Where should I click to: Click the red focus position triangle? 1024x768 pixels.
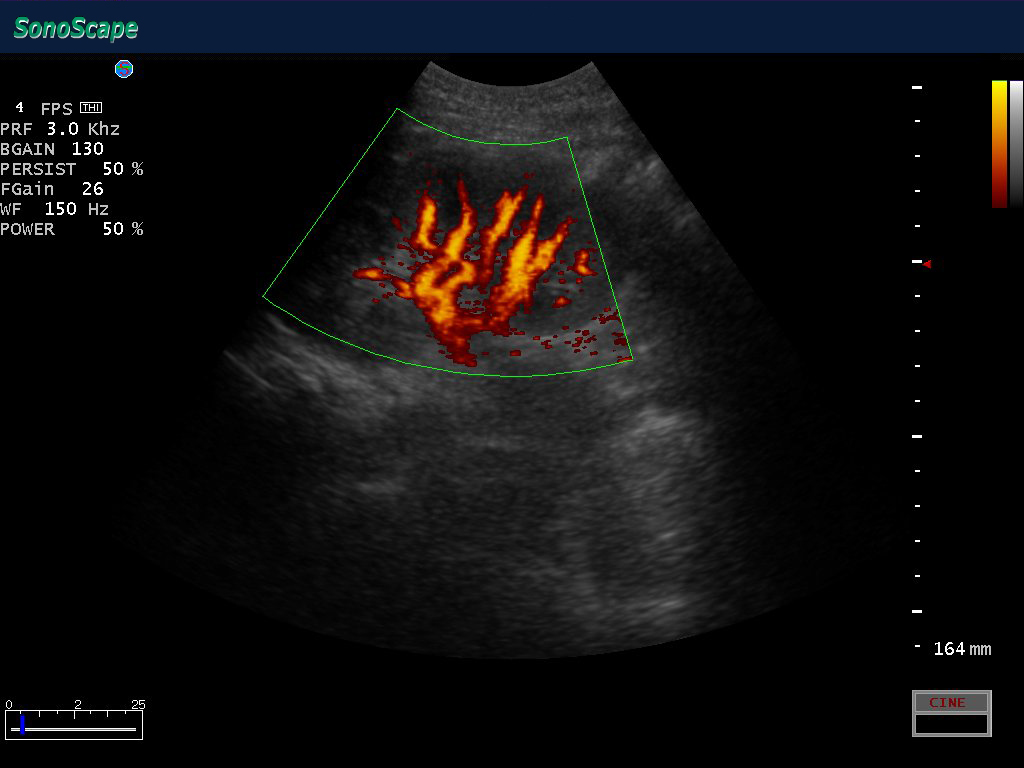tap(927, 264)
